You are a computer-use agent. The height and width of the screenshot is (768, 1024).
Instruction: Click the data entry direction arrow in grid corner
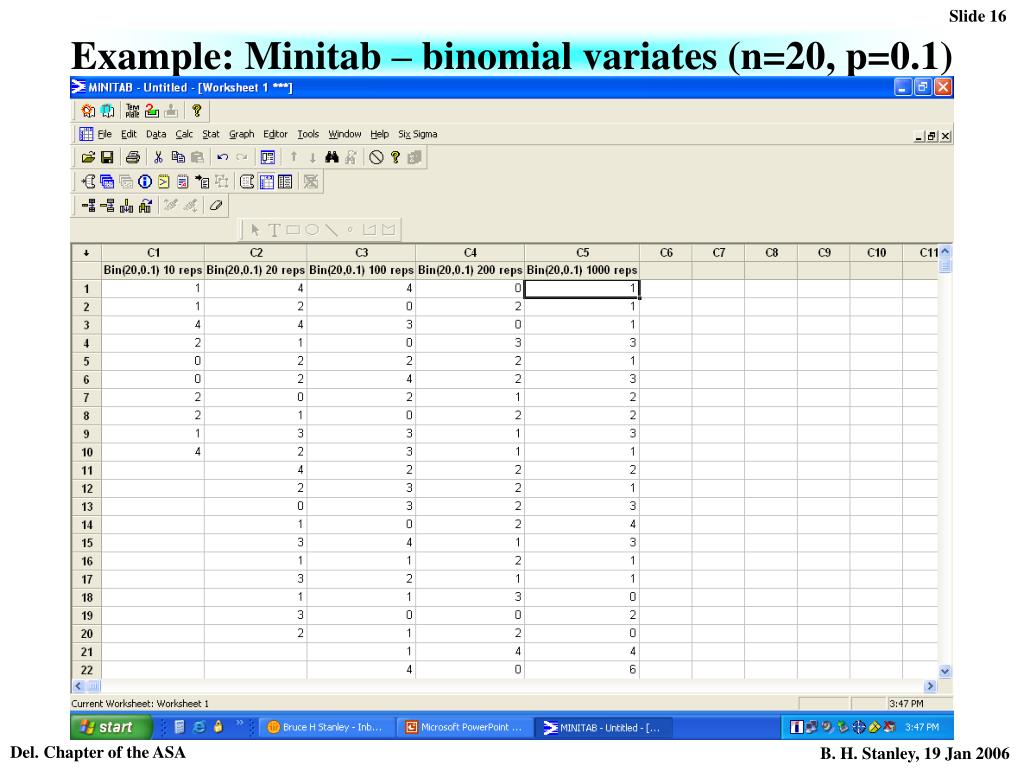(86, 253)
